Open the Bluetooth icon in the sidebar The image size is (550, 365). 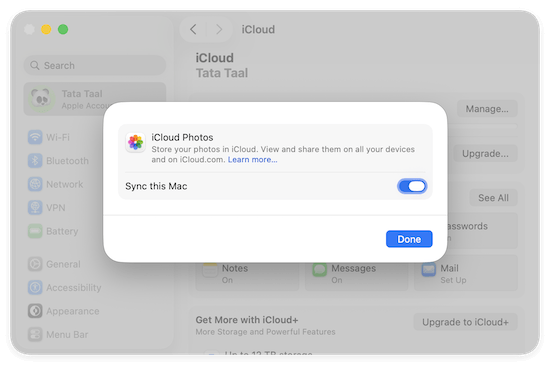[x=35, y=161]
